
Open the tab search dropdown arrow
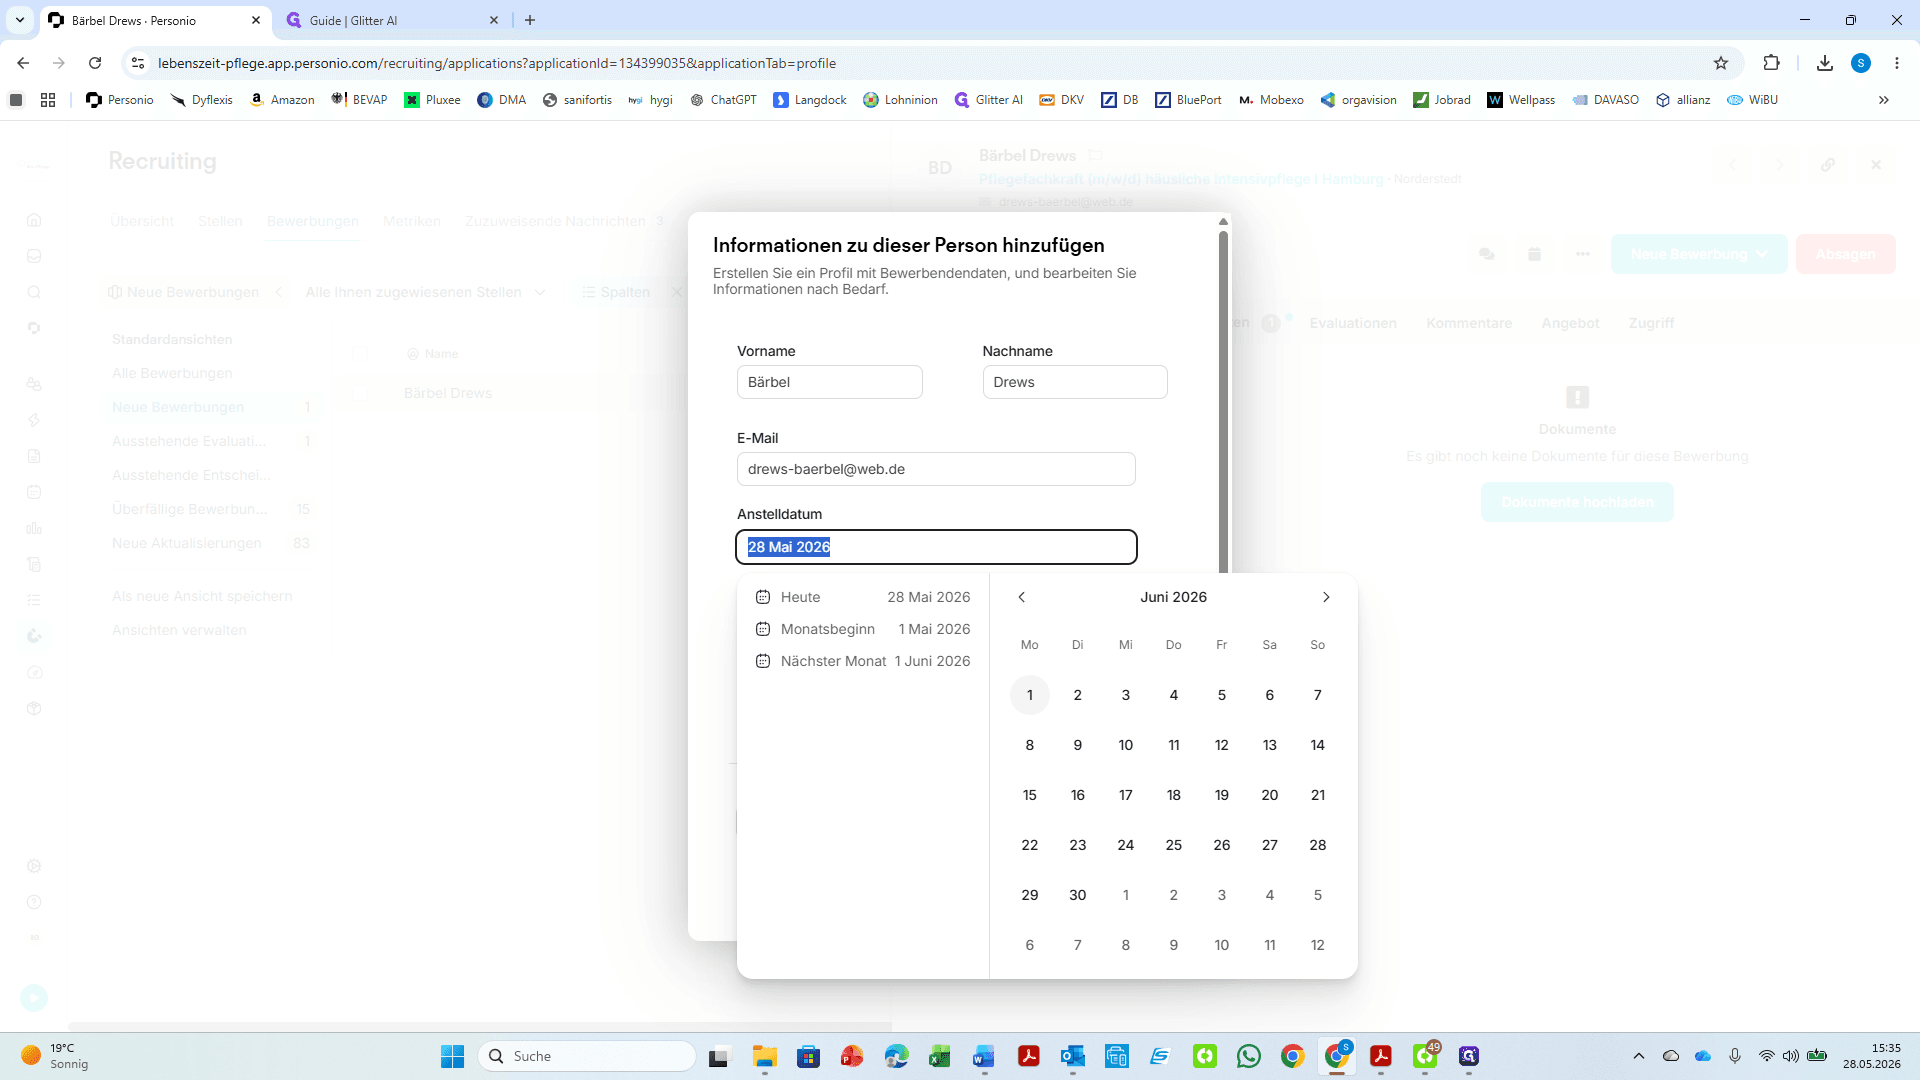(x=20, y=20)
